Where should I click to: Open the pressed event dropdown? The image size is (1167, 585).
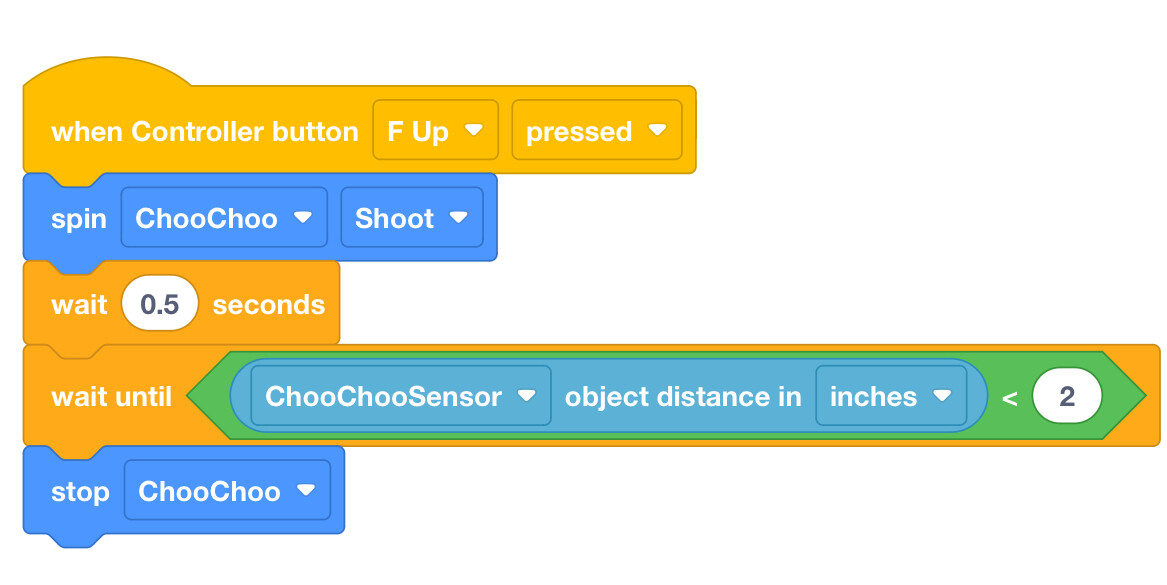click(x=597, y=130)
